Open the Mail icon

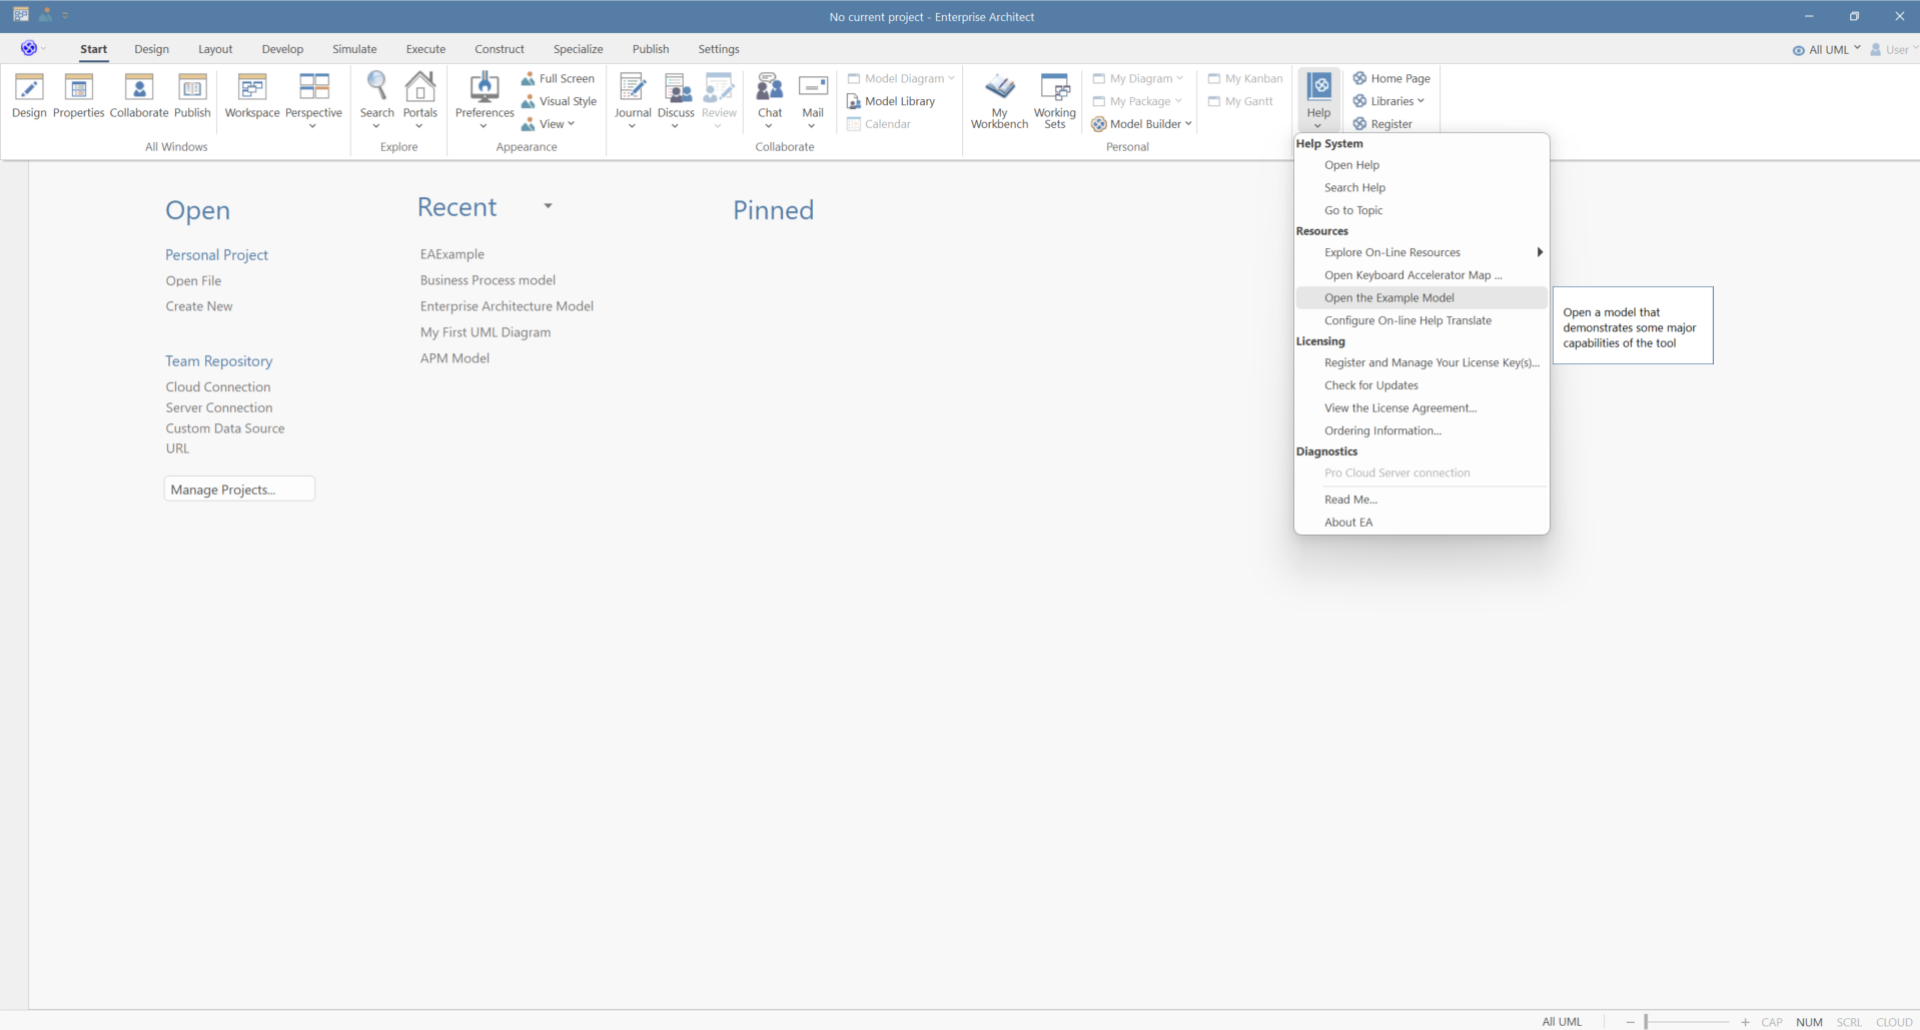(813, 88)
